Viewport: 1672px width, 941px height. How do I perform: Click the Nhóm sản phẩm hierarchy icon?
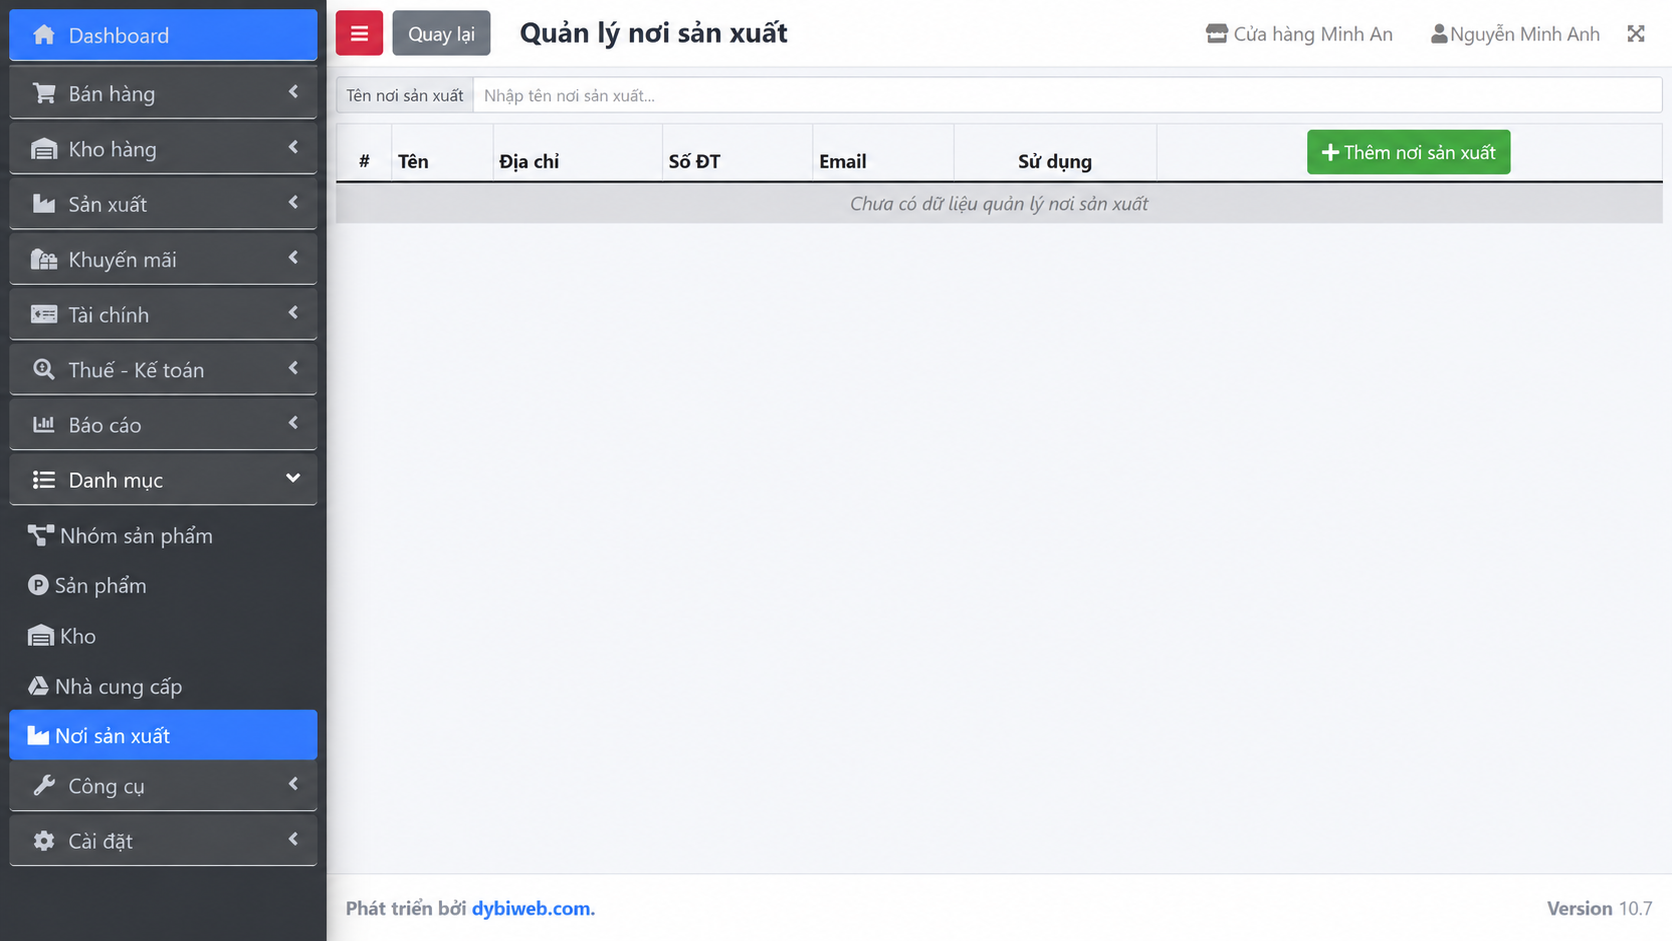(40, 535)
